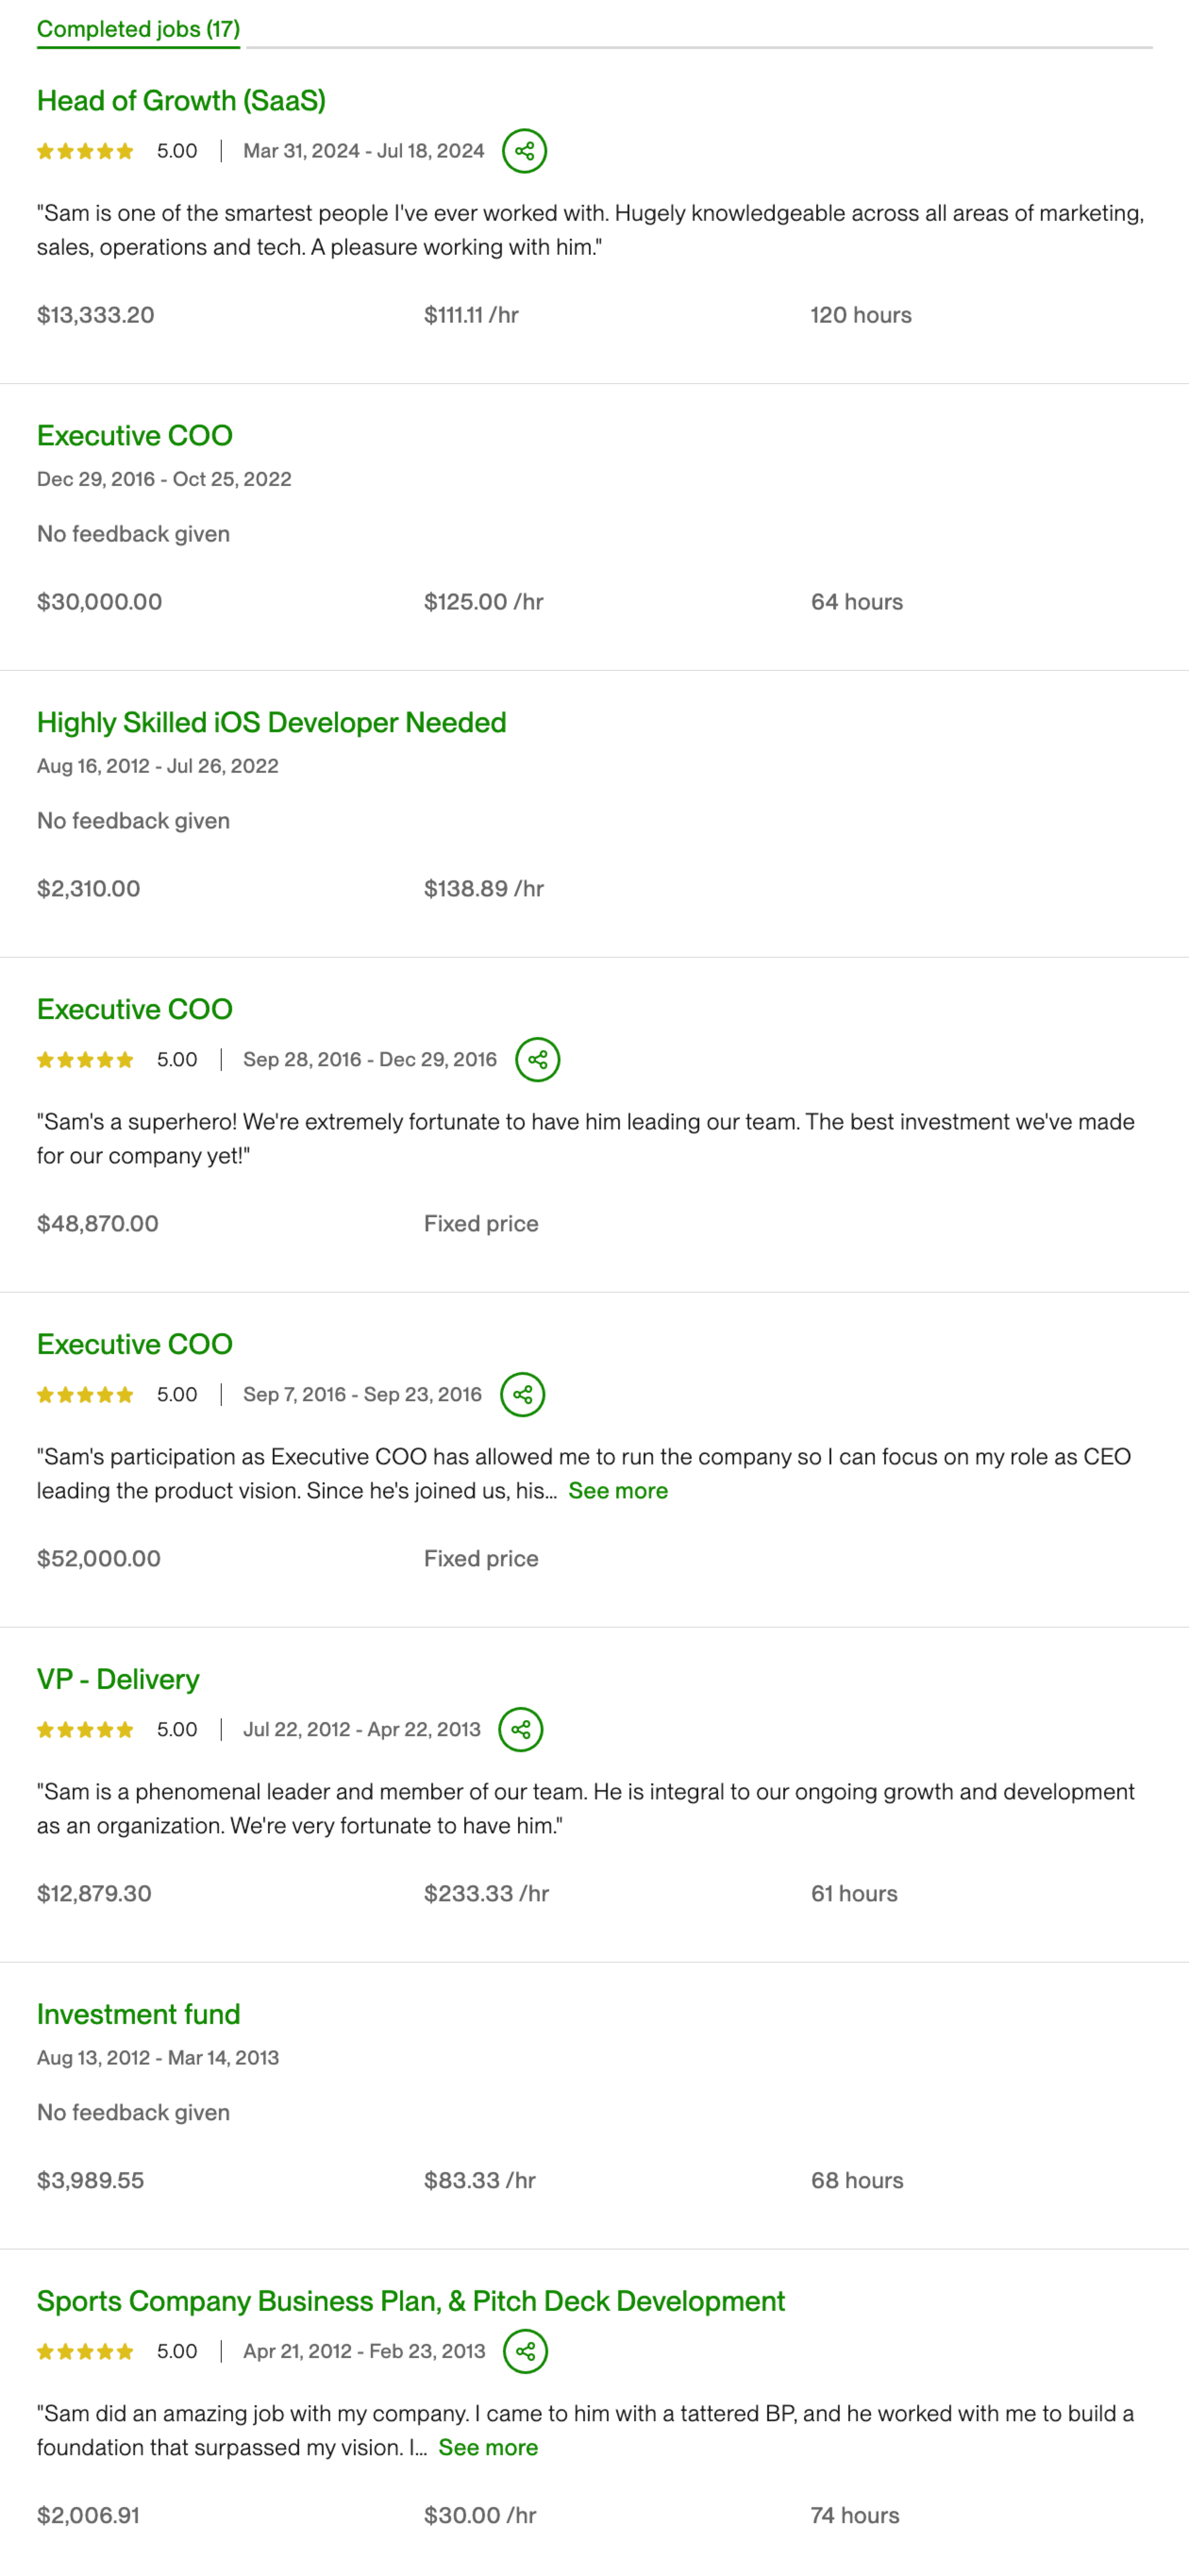Share the Sports Company Business Plan review
The width and height of the screenshot is (1189, 2576).
525,2351
